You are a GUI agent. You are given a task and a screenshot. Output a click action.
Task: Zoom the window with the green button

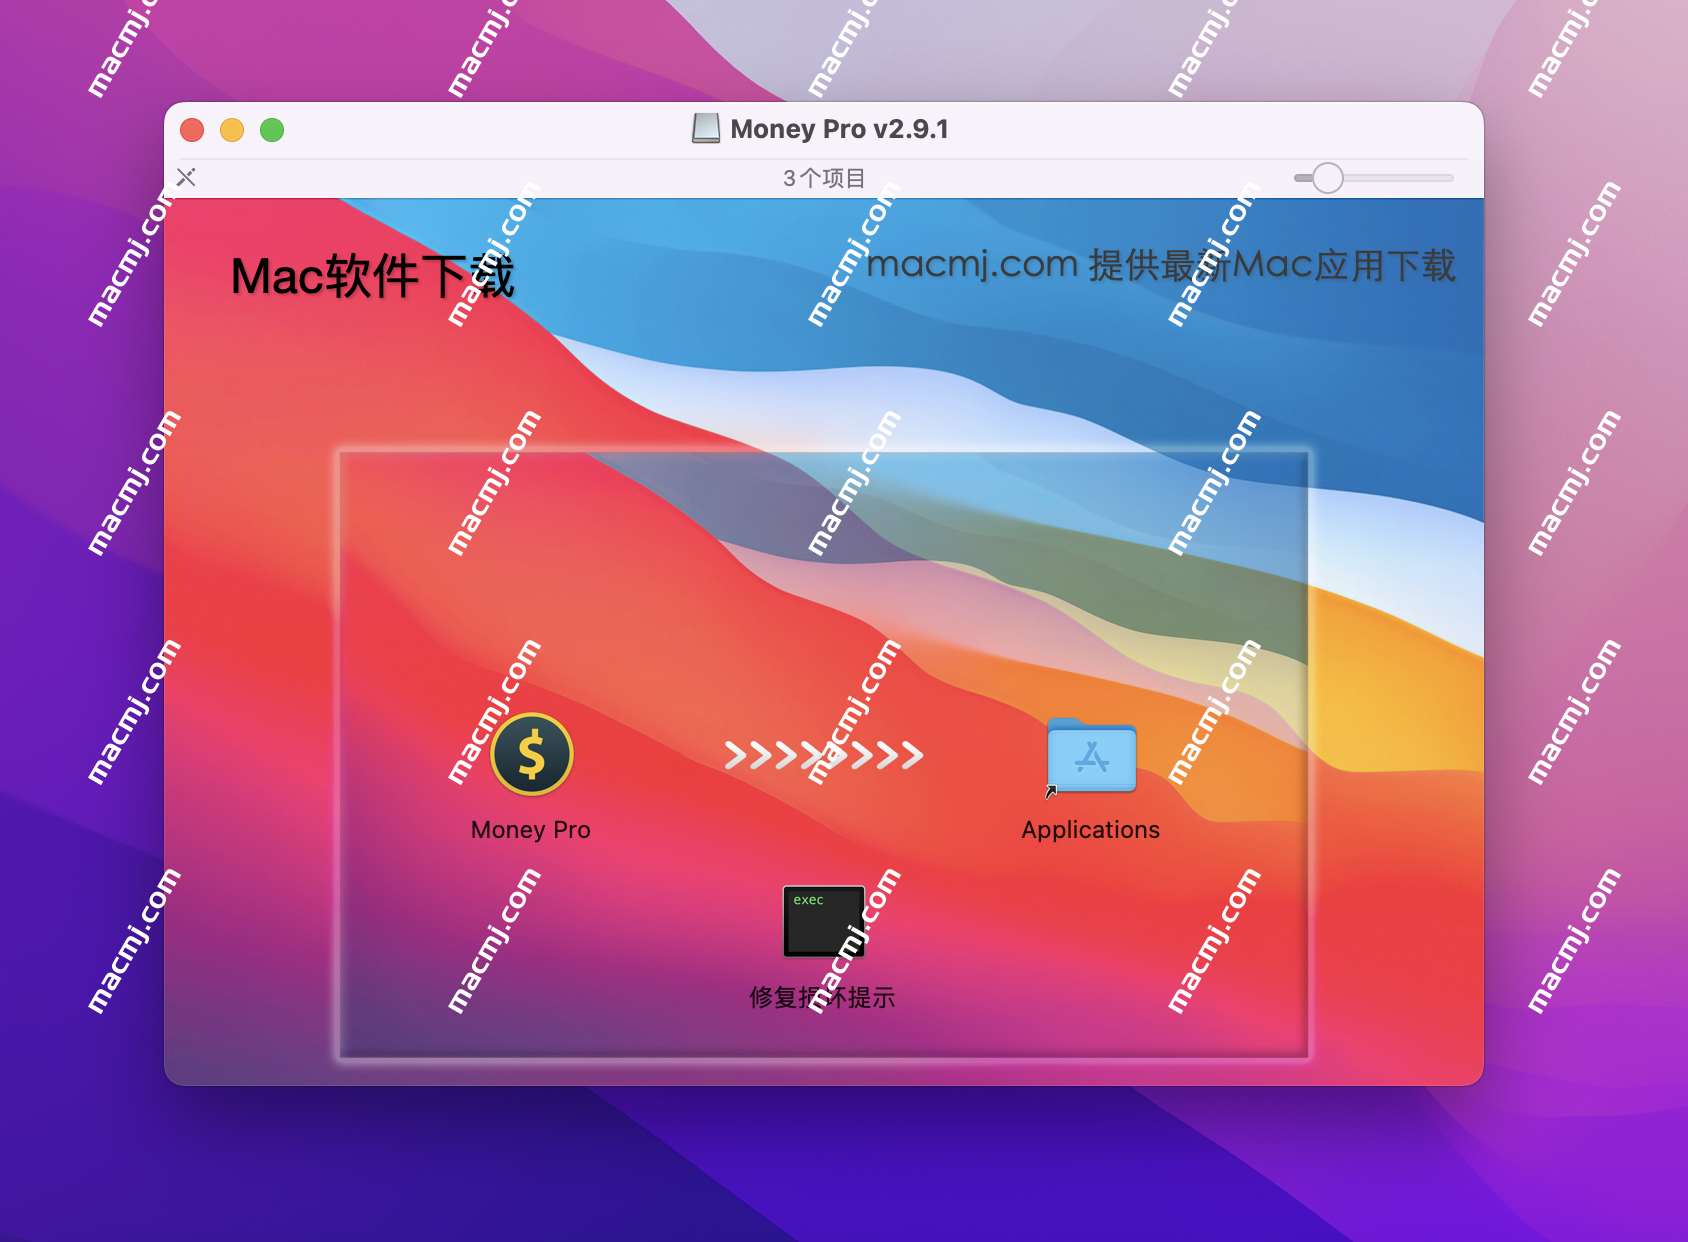pyautogui.click(x=272, y=130)
